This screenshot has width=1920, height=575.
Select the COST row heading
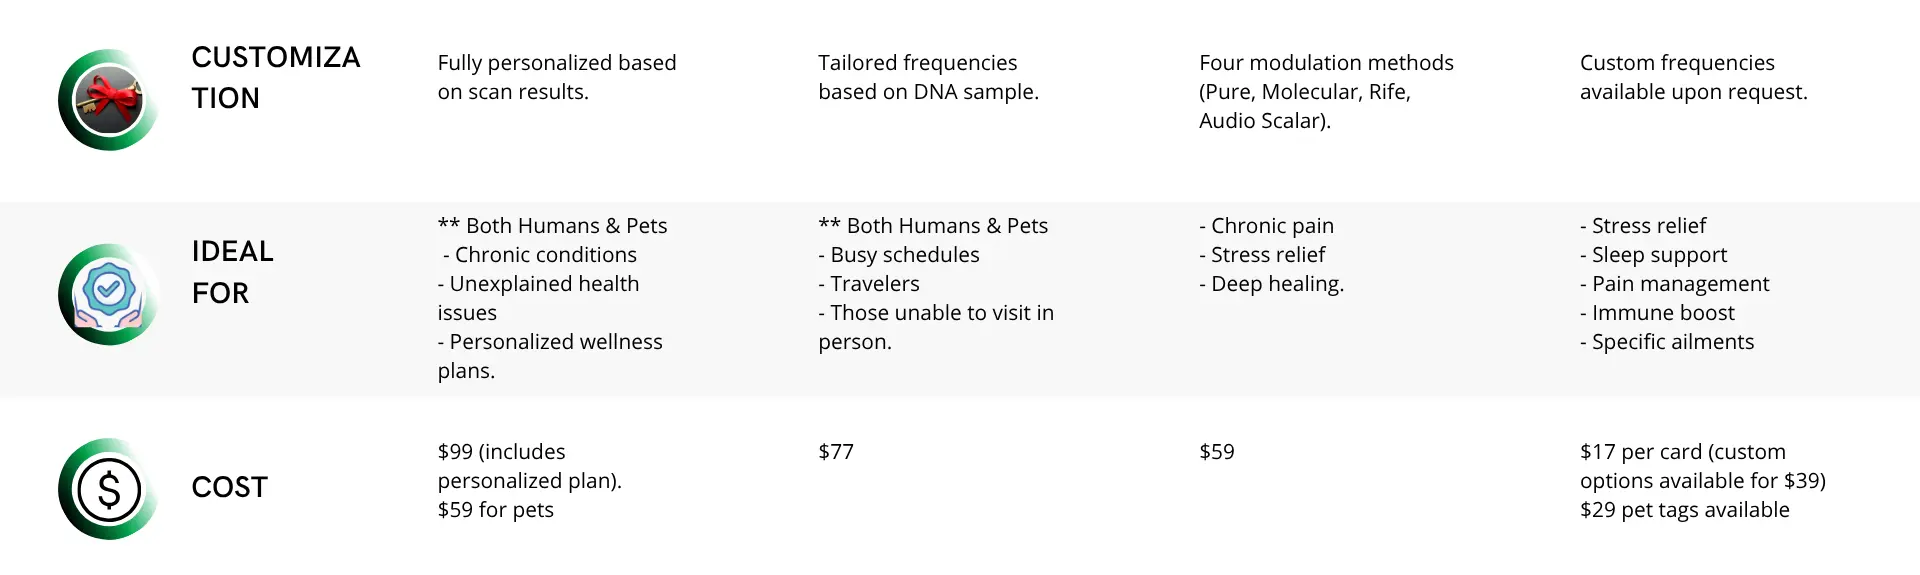[230, 487]
